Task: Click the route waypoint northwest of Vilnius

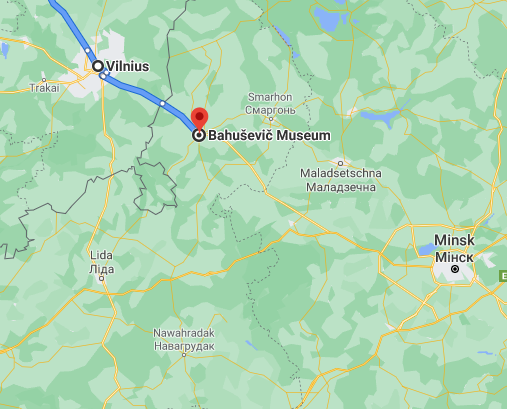Action: click(88, 51)
